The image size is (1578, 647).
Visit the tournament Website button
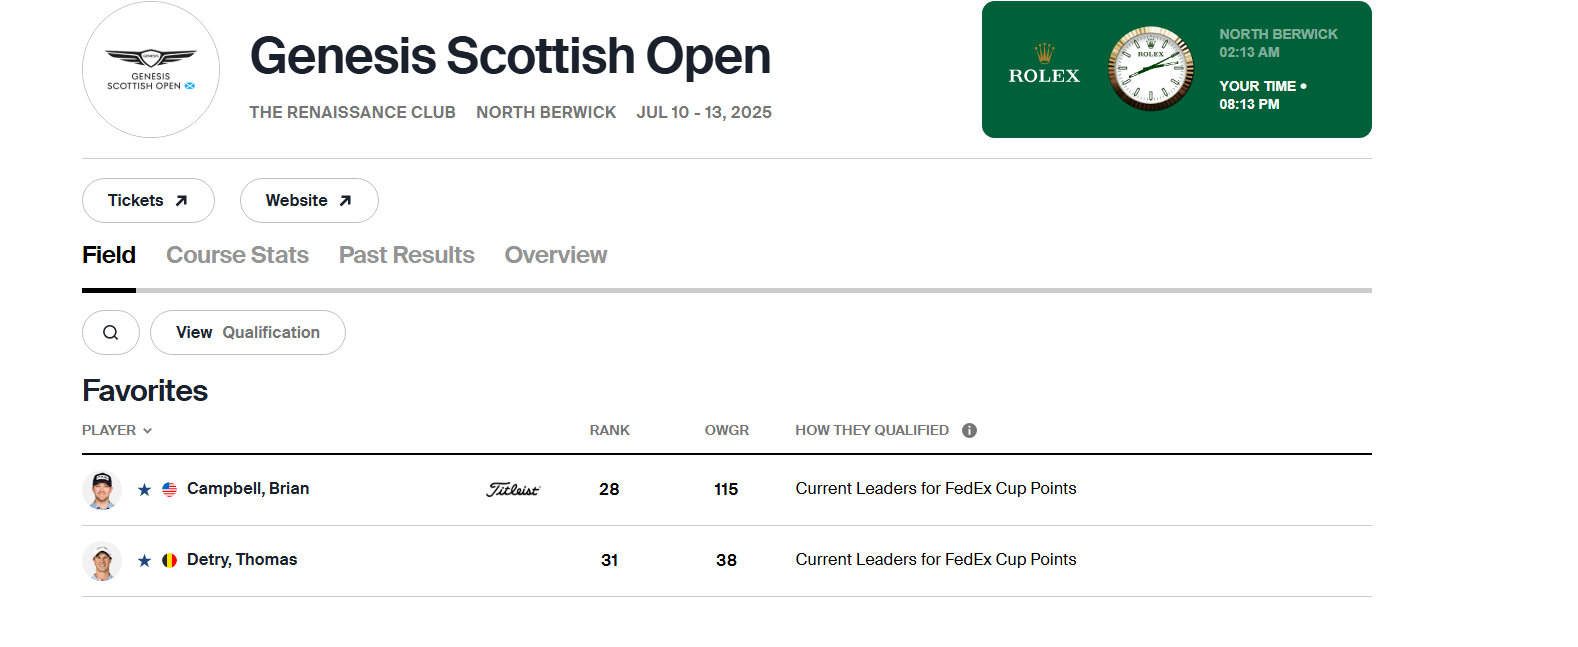[309, 201]
